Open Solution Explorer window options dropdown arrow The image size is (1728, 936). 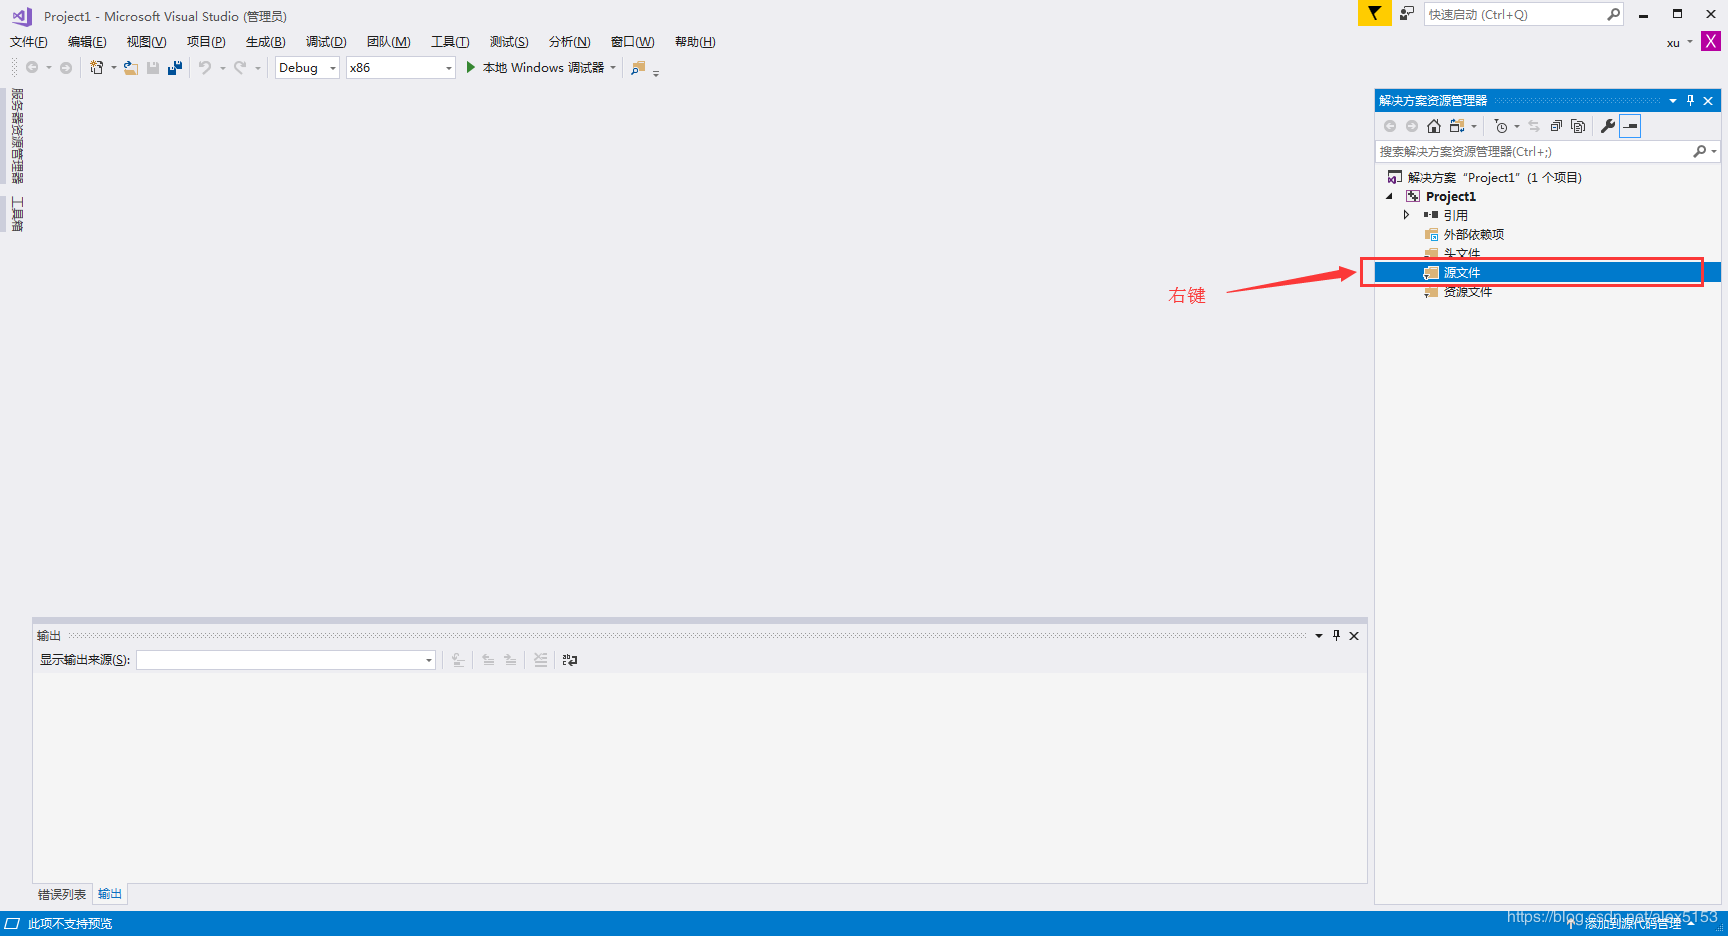click(x=1672, y=100)
